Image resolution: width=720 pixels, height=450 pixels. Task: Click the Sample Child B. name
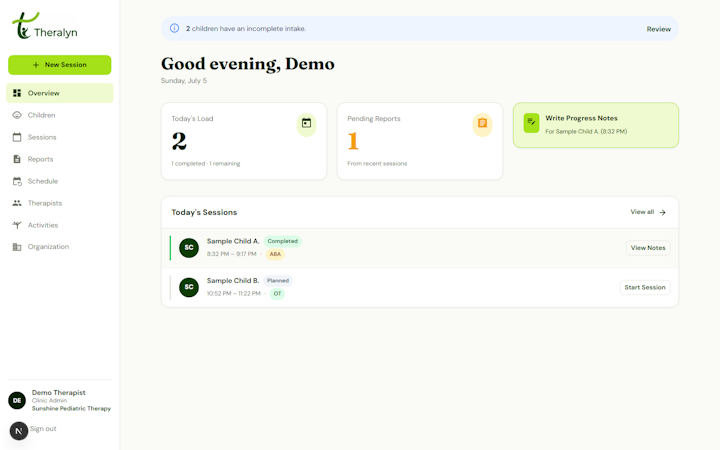(x=233, y=281)
